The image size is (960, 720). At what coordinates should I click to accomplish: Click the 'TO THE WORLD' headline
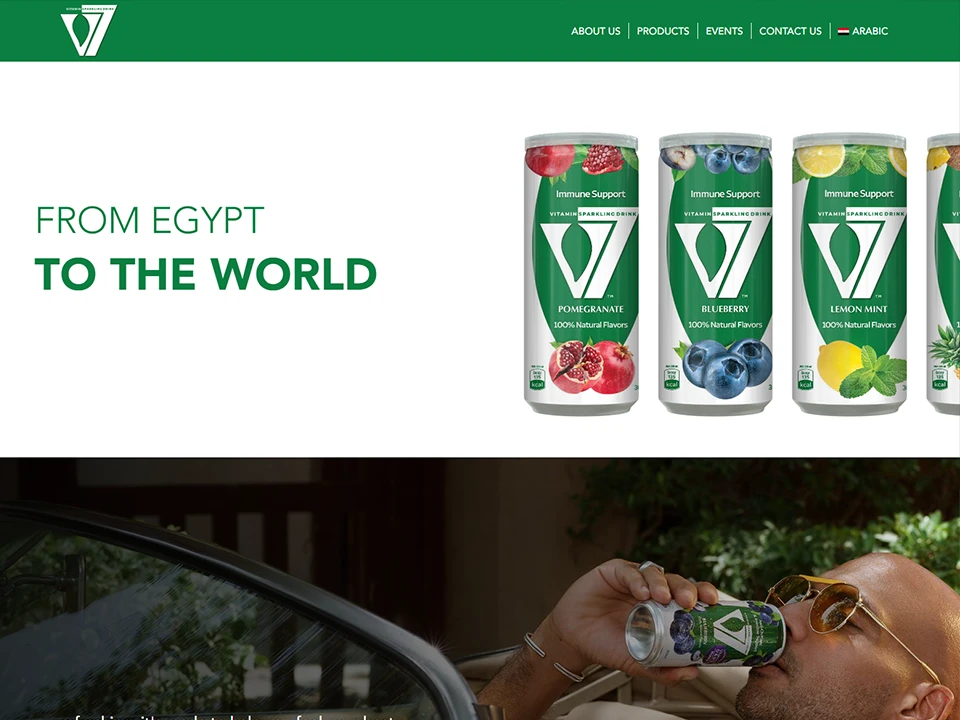click(206, 274)
